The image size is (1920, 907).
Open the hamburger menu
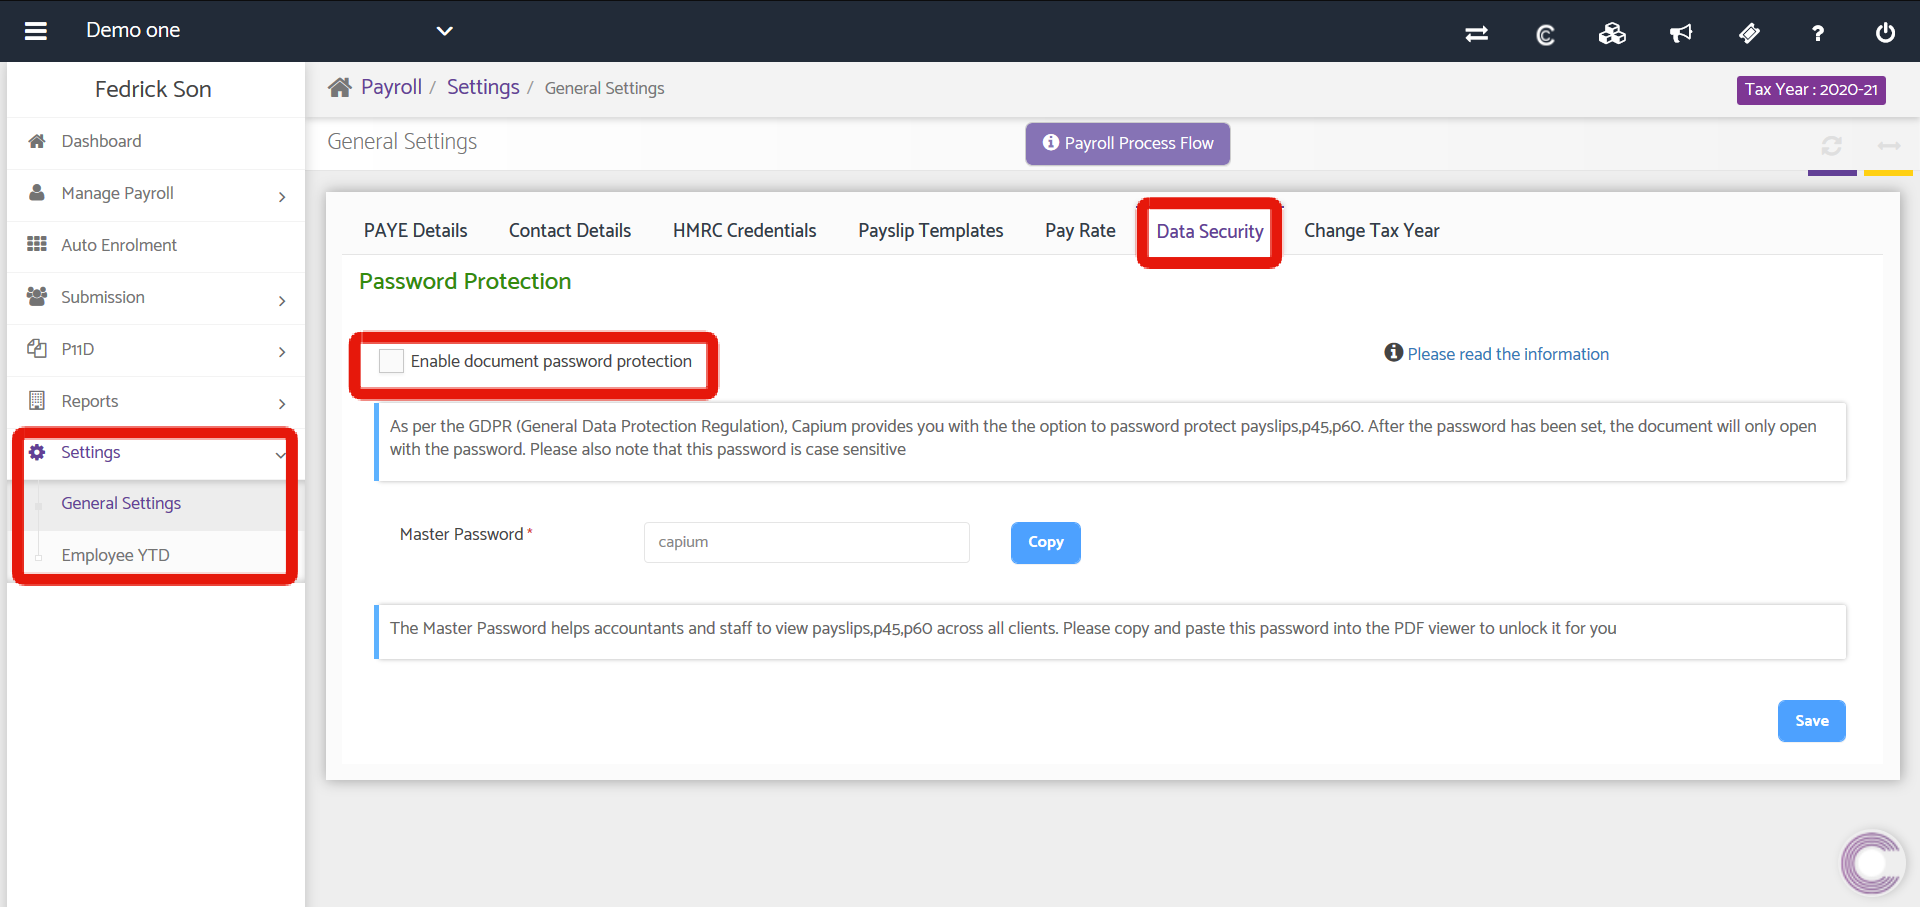(36, 31)
